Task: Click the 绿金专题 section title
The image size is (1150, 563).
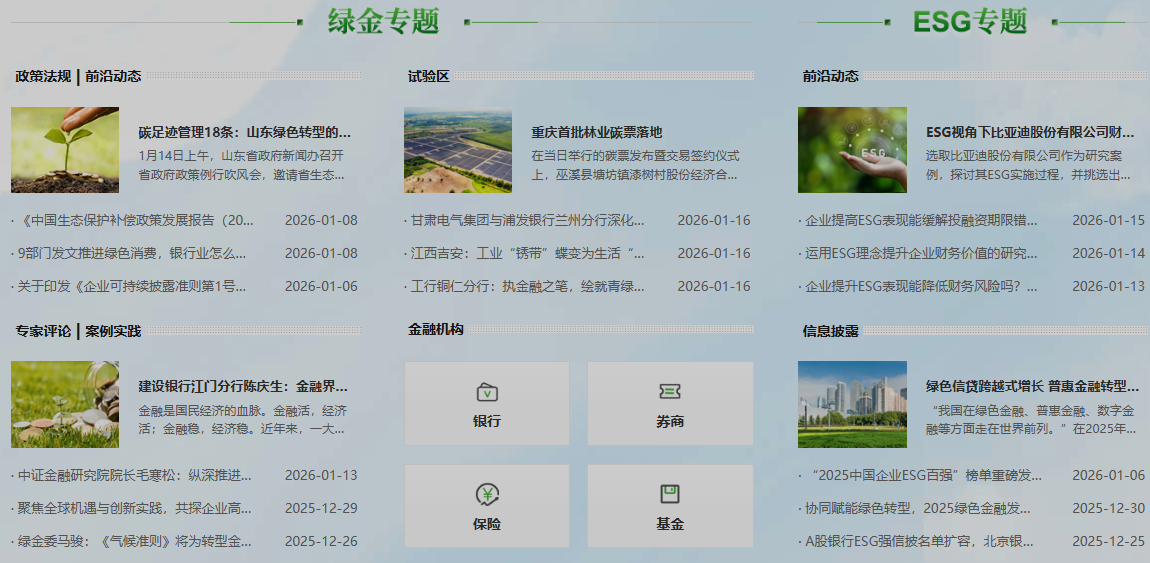Action: point(384,21)
